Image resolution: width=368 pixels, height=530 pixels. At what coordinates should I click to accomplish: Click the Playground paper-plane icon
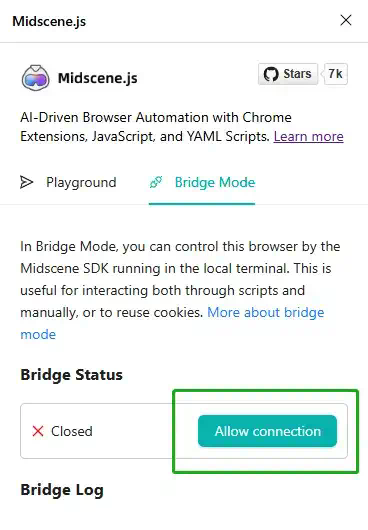coord(26,182)
